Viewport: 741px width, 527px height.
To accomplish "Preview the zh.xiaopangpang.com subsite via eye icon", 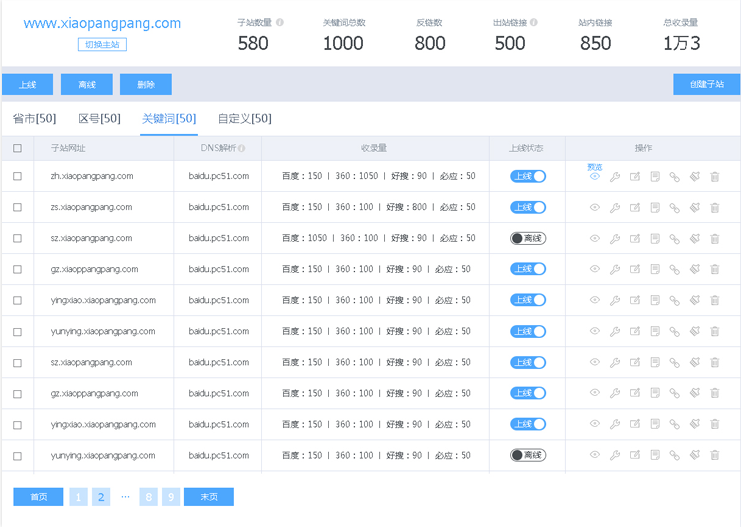I will click(x=595, y=177).
